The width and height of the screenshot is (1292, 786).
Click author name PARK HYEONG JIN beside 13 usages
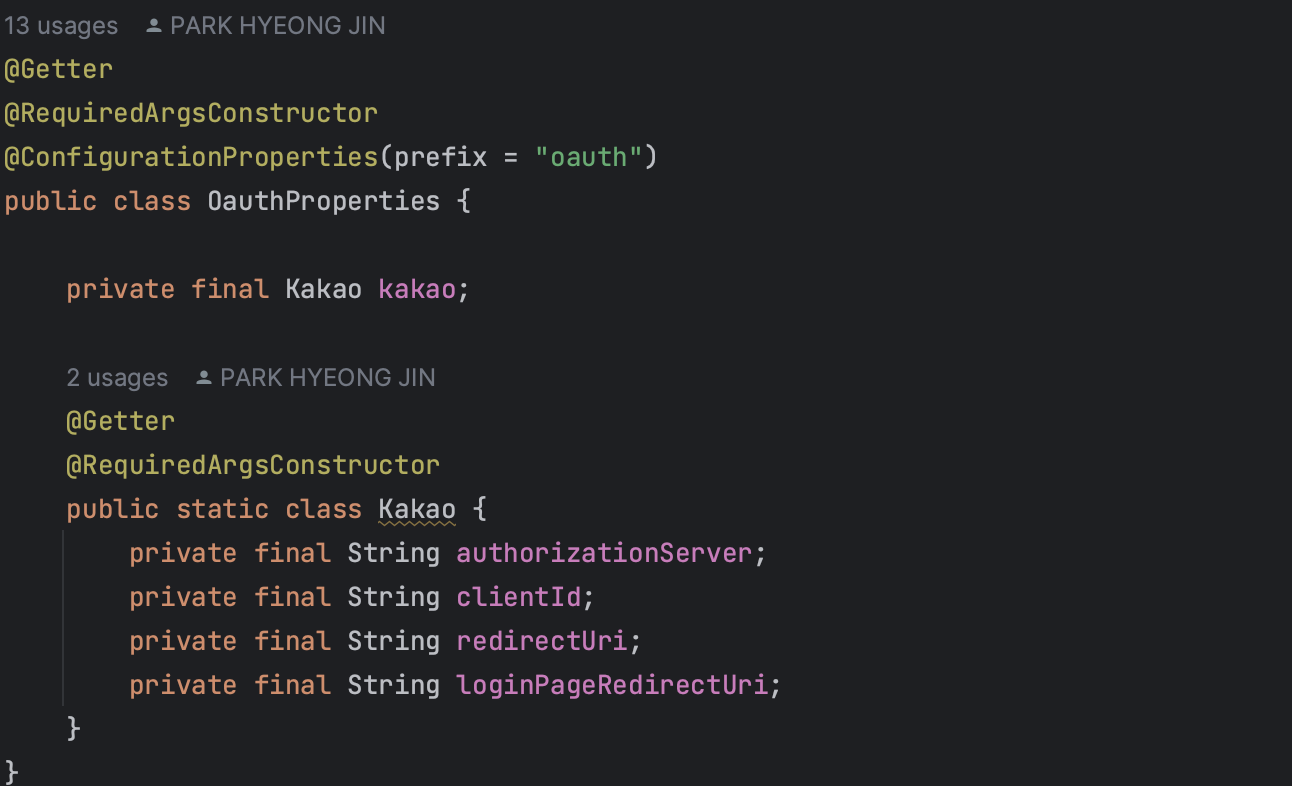click(278, 26)
